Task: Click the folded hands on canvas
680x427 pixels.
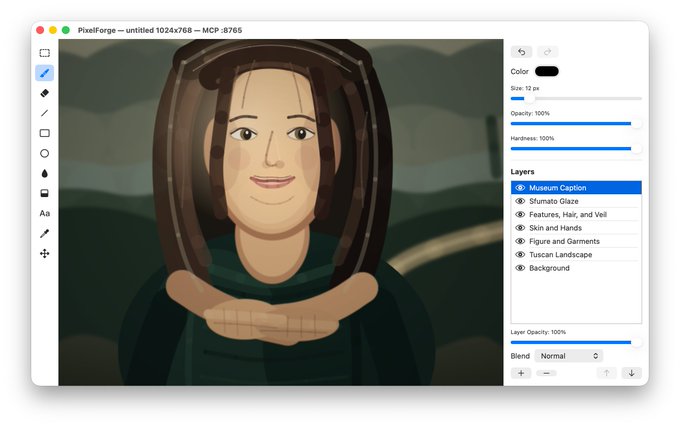Action: [x=271, y=323]
